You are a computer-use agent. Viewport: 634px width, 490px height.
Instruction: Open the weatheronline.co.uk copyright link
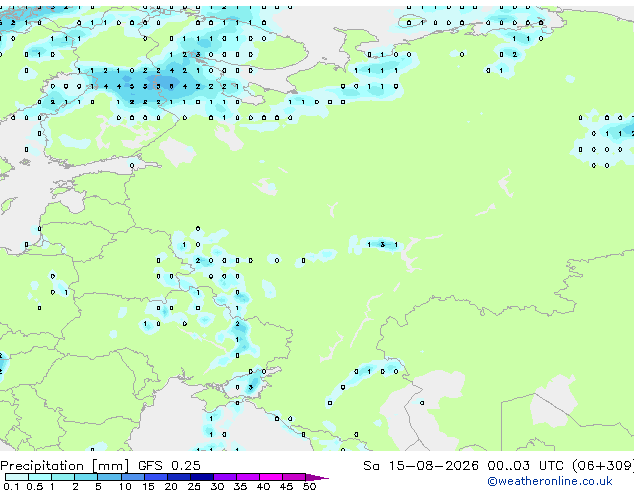pyautogui.click(x=549, y=481)
